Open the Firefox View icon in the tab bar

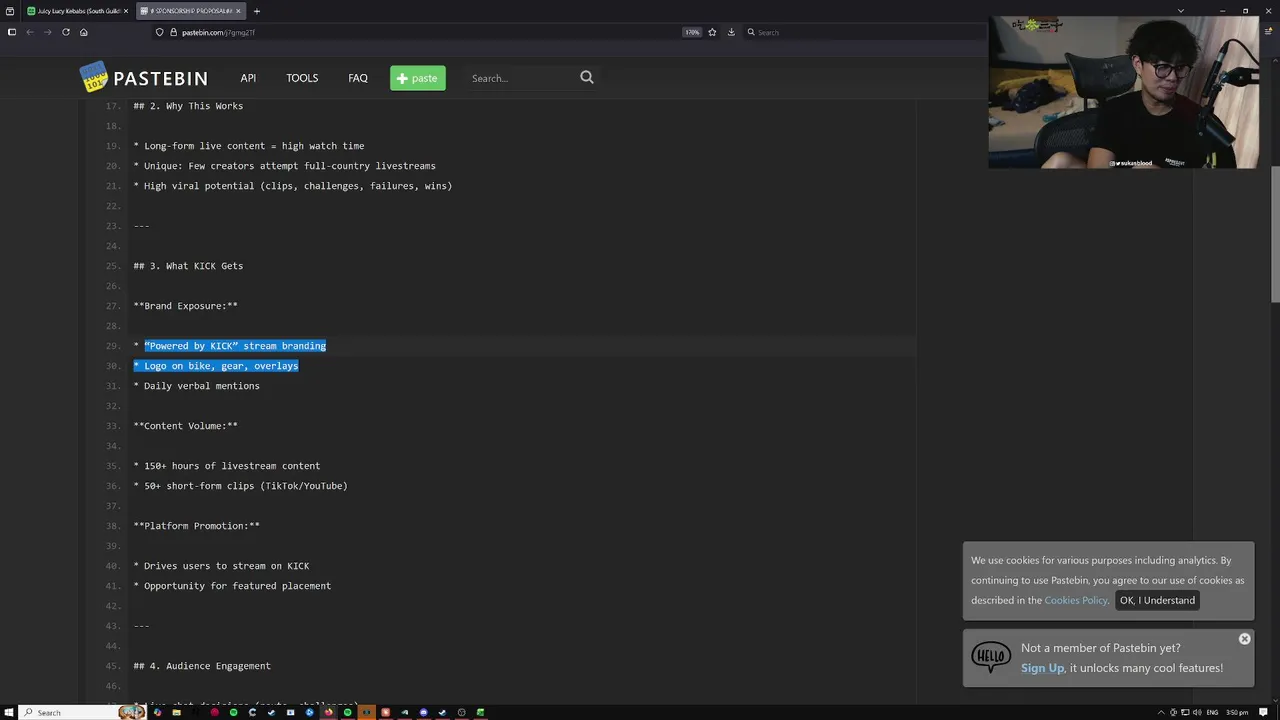pyautogui.click(x=10, y=11)
